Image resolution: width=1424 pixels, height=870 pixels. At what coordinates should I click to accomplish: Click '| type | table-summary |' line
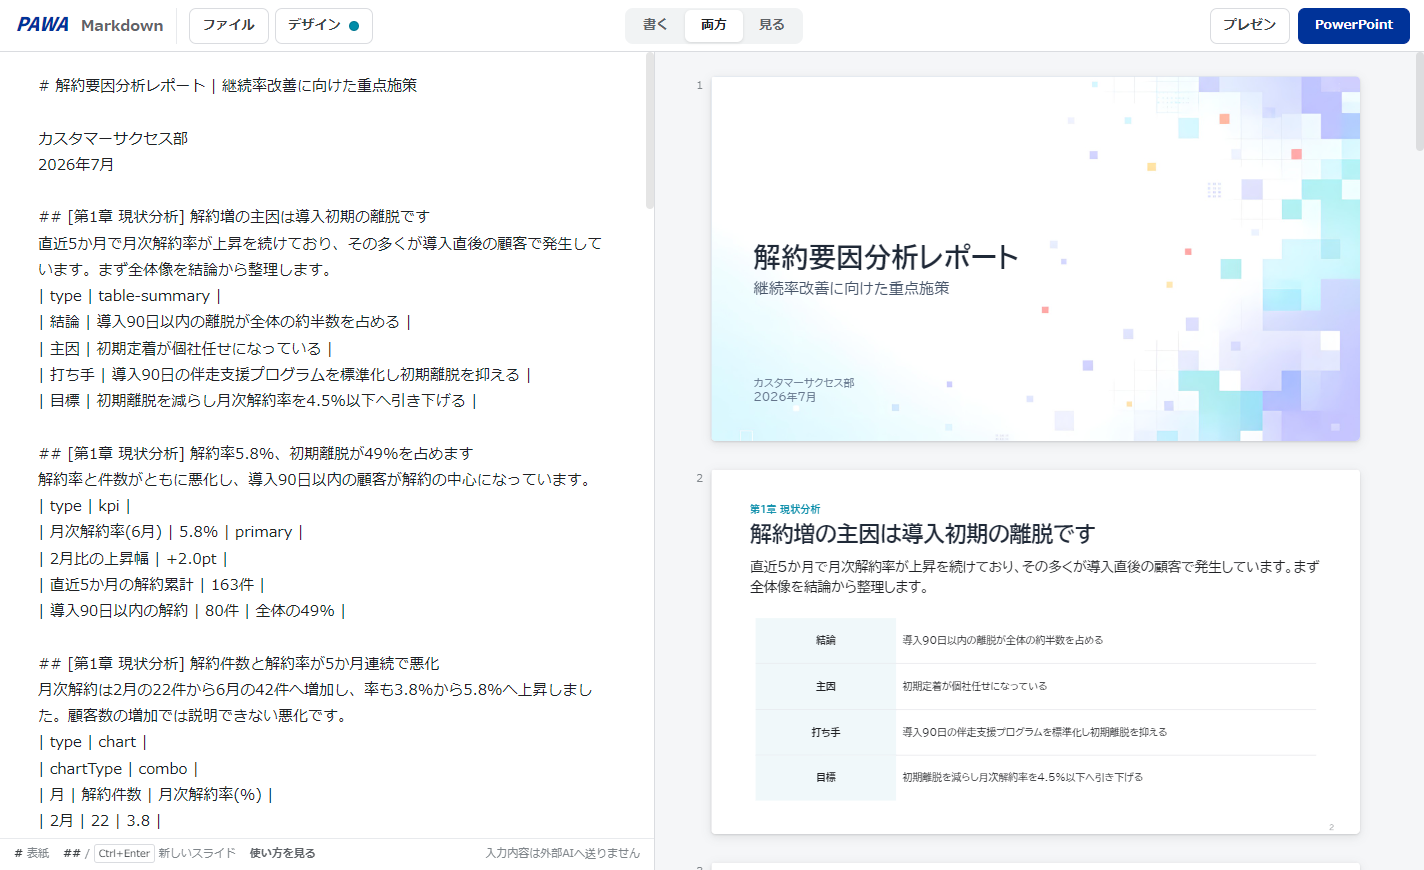point(130,296)
